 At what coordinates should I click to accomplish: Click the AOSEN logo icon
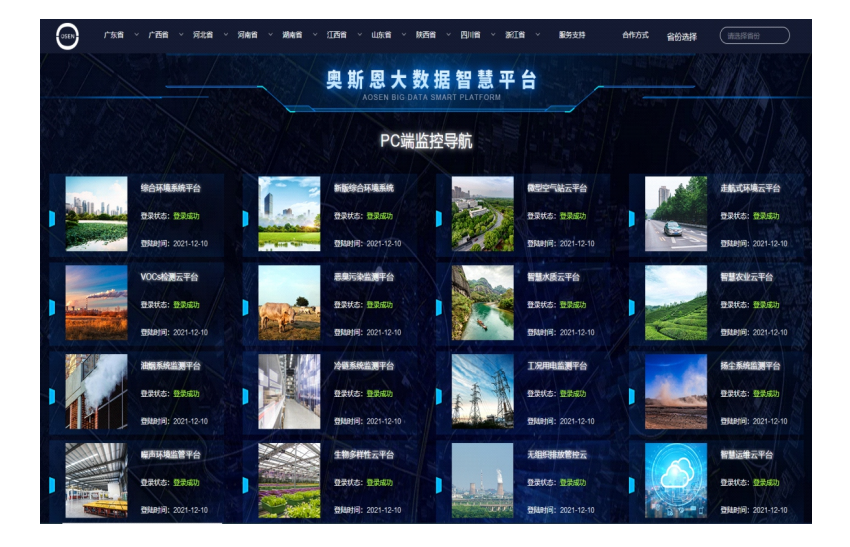pos(66,36)
